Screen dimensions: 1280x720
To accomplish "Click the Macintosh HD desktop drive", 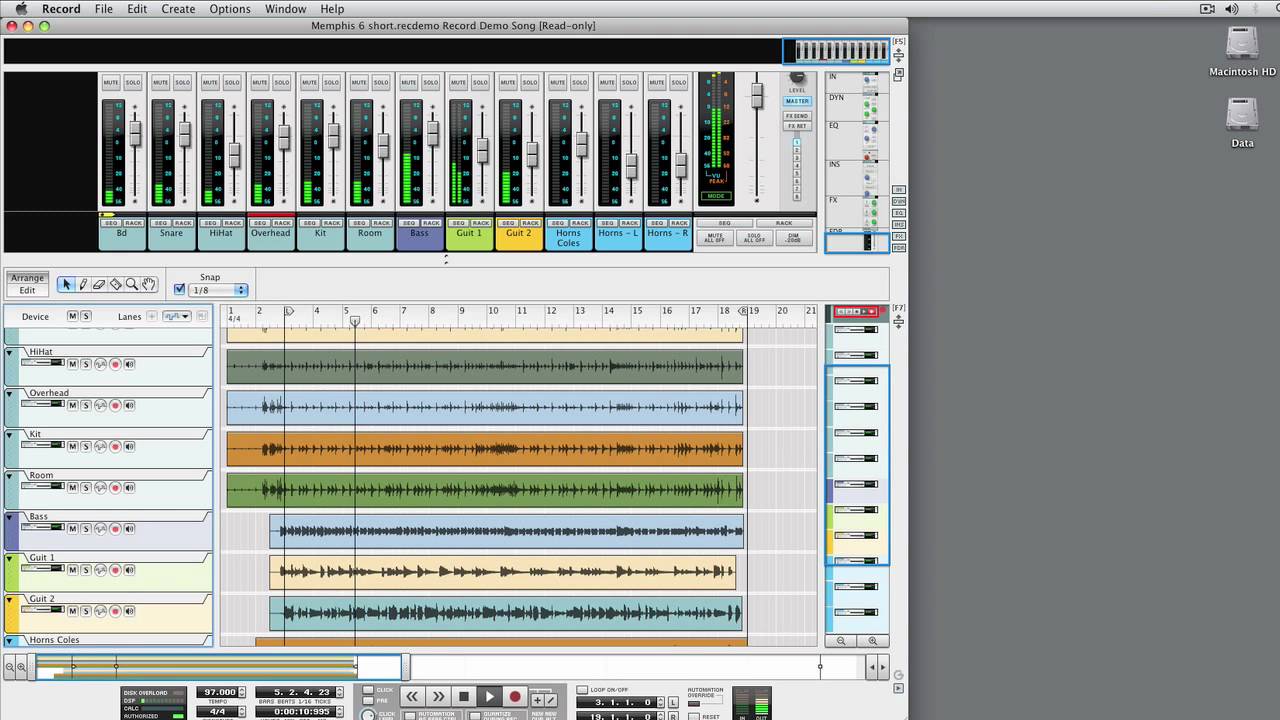I will [1243, 52].
